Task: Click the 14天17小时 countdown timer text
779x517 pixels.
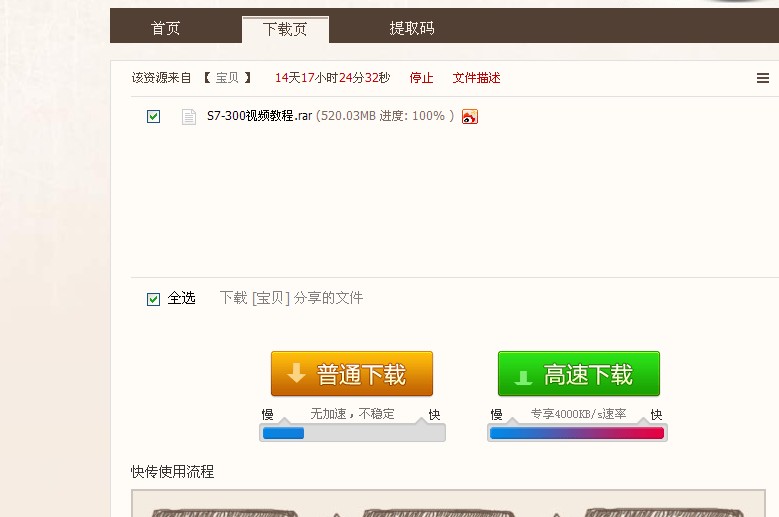Action: [x=332, y=78]
